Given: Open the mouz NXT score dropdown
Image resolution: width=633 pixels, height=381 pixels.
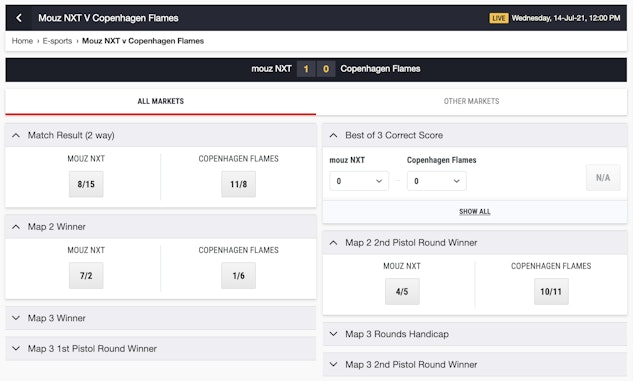Looking at the screenshot, I should [359, 181].
